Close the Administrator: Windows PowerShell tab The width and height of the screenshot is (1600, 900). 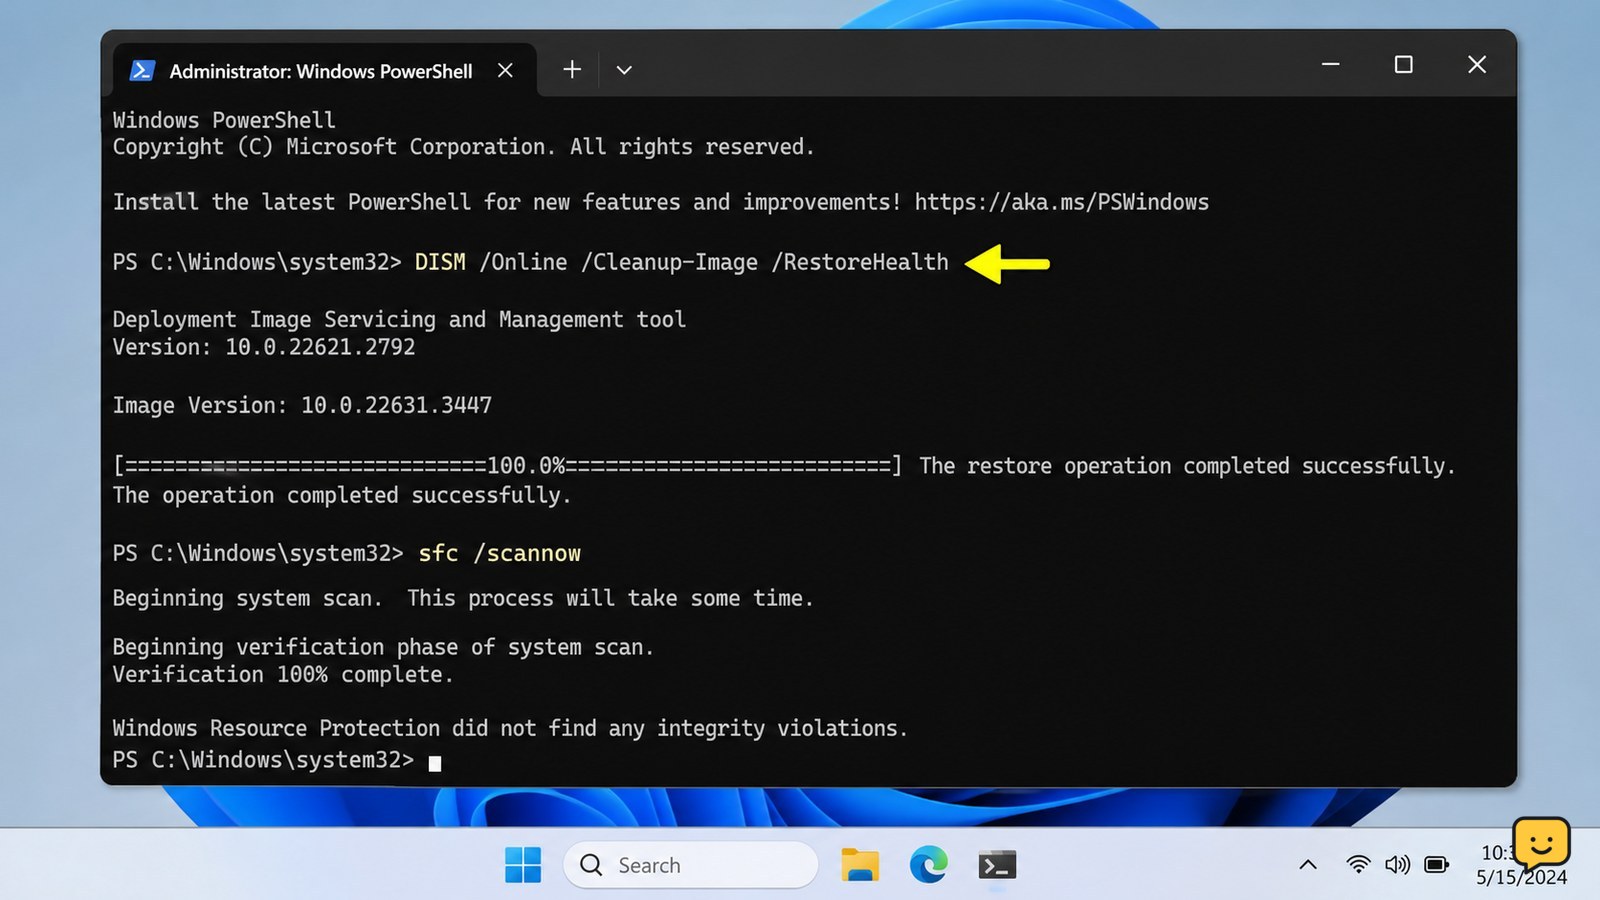[505, 70]
